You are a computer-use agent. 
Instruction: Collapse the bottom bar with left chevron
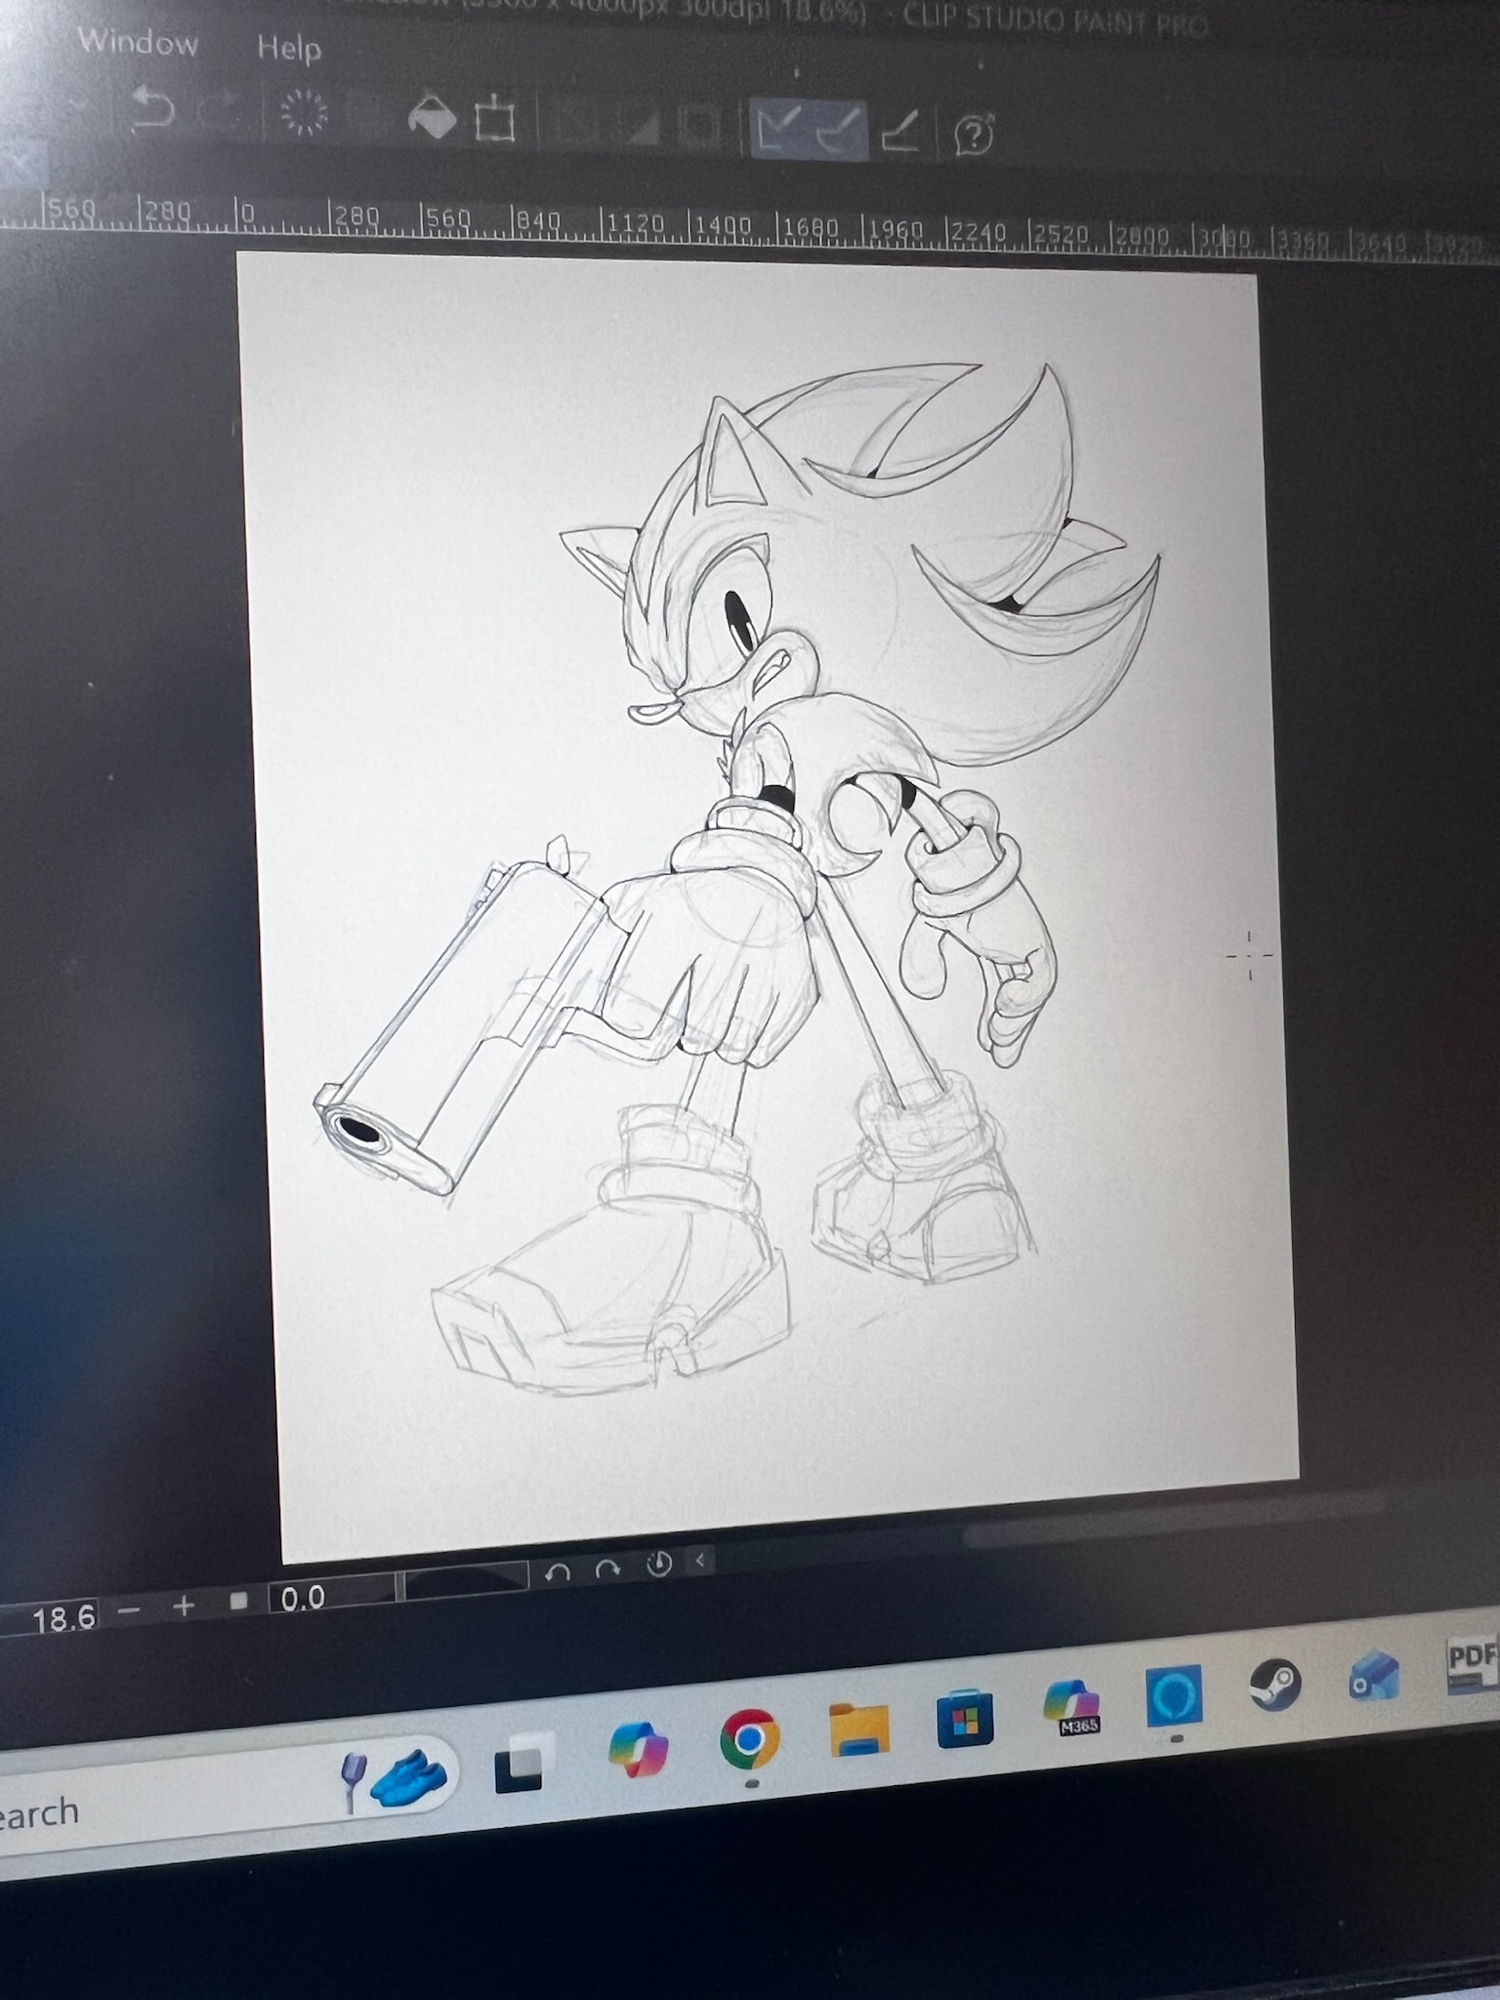[x=700, y=1560]
